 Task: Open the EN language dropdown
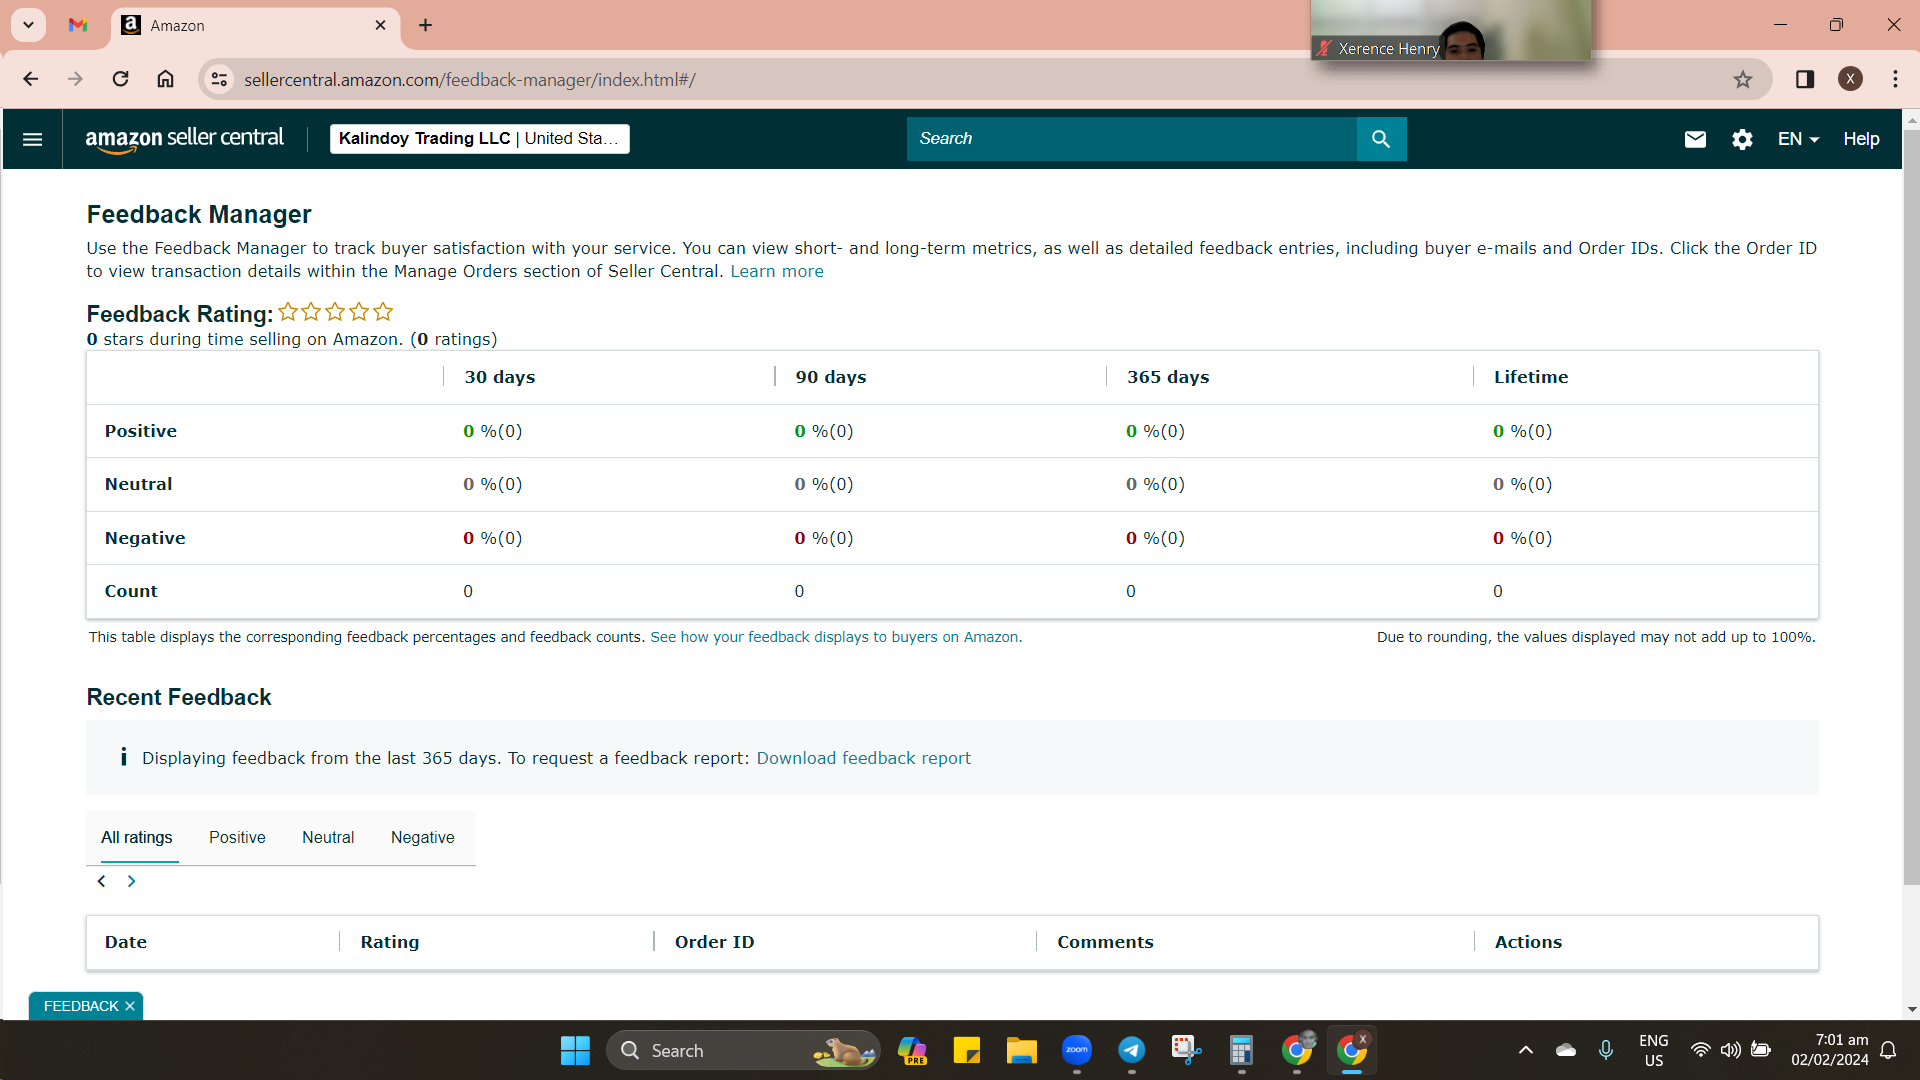(1798, 139)
